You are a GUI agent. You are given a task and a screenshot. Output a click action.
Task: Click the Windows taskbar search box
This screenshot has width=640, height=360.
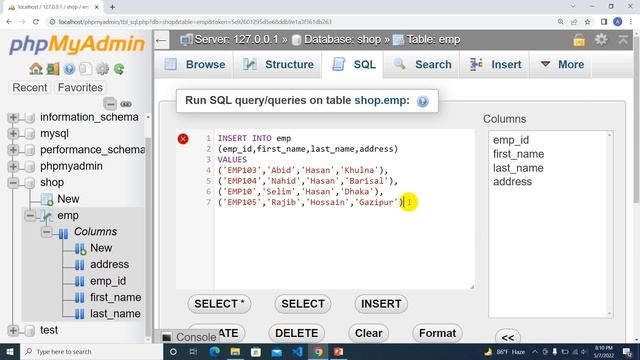pos(91,351)
